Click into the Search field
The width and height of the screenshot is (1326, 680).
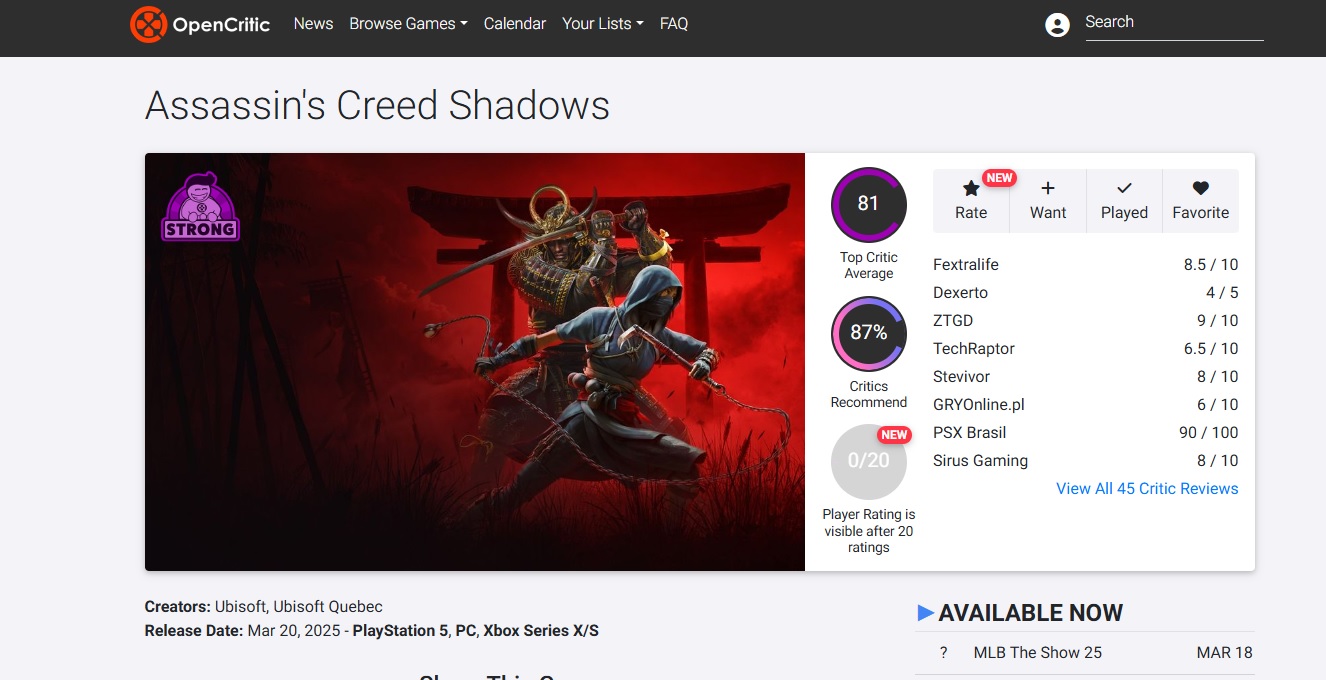[x=1174, y=23]
